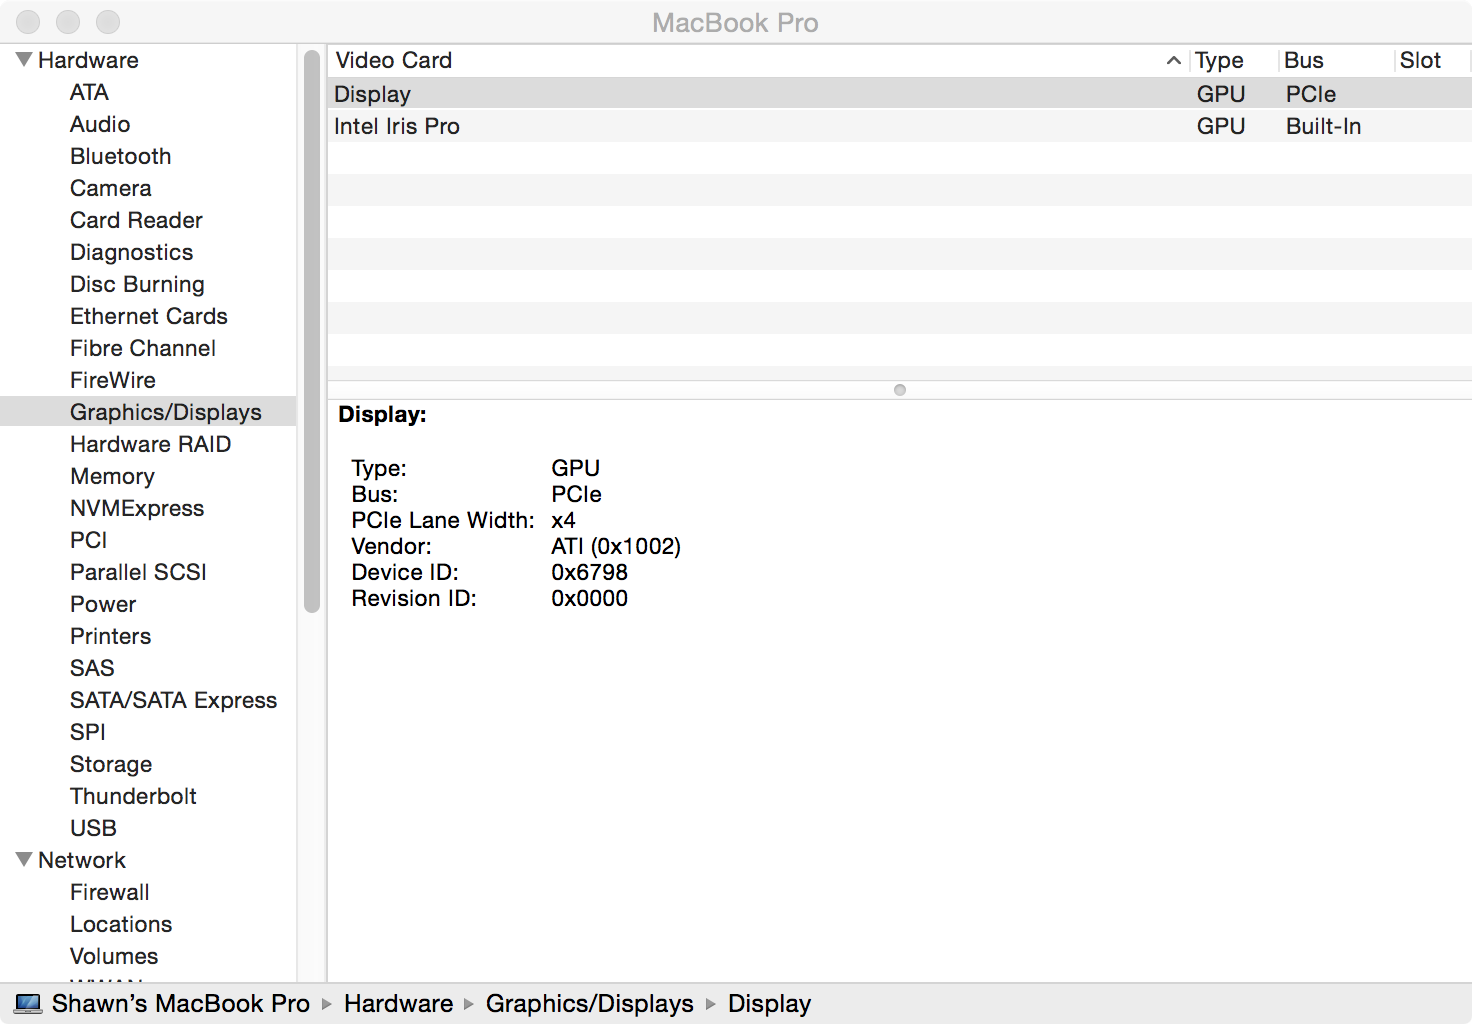Open Storage information

click(x=111, y=764)
